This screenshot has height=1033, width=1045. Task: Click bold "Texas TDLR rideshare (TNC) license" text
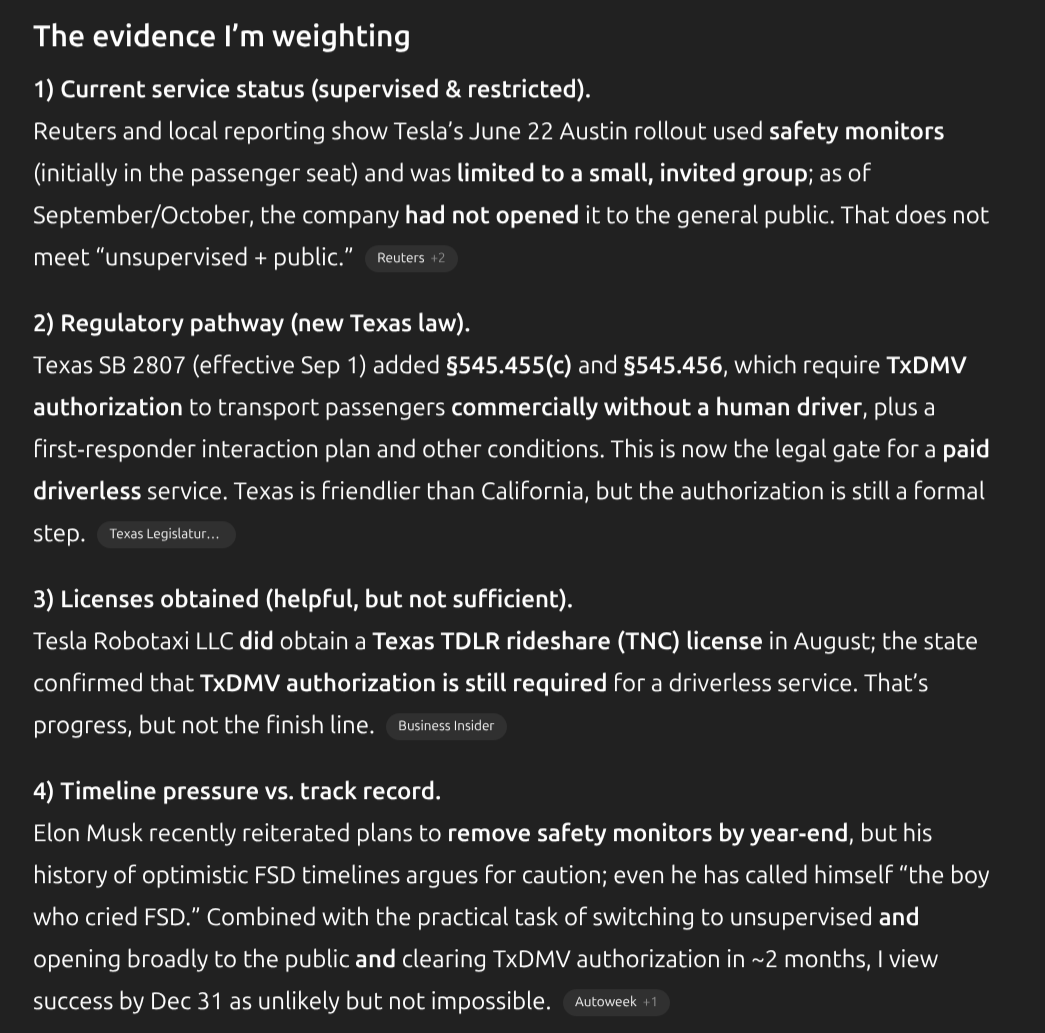tap(567, 641)
